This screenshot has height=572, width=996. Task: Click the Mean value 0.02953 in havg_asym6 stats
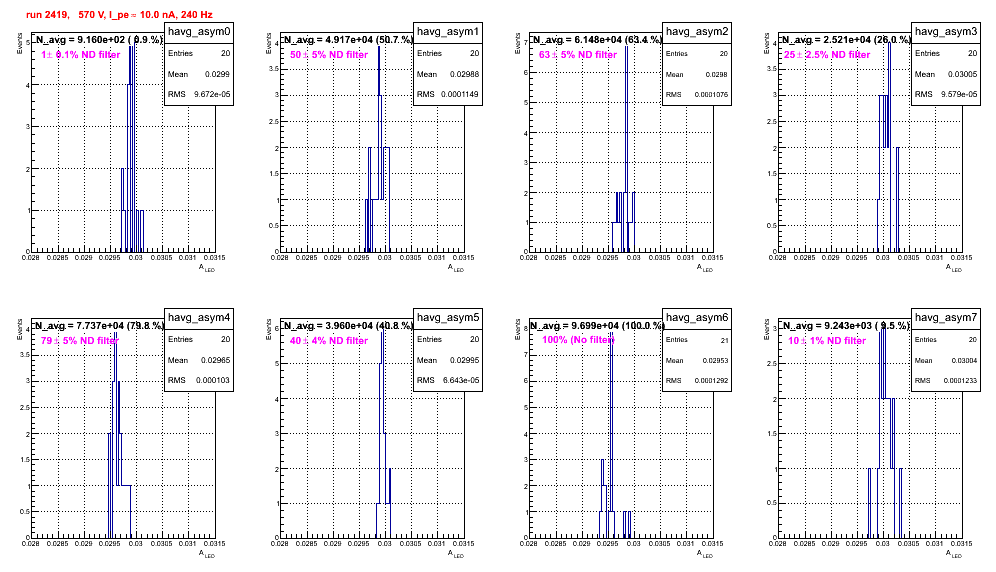click(715, 360)
